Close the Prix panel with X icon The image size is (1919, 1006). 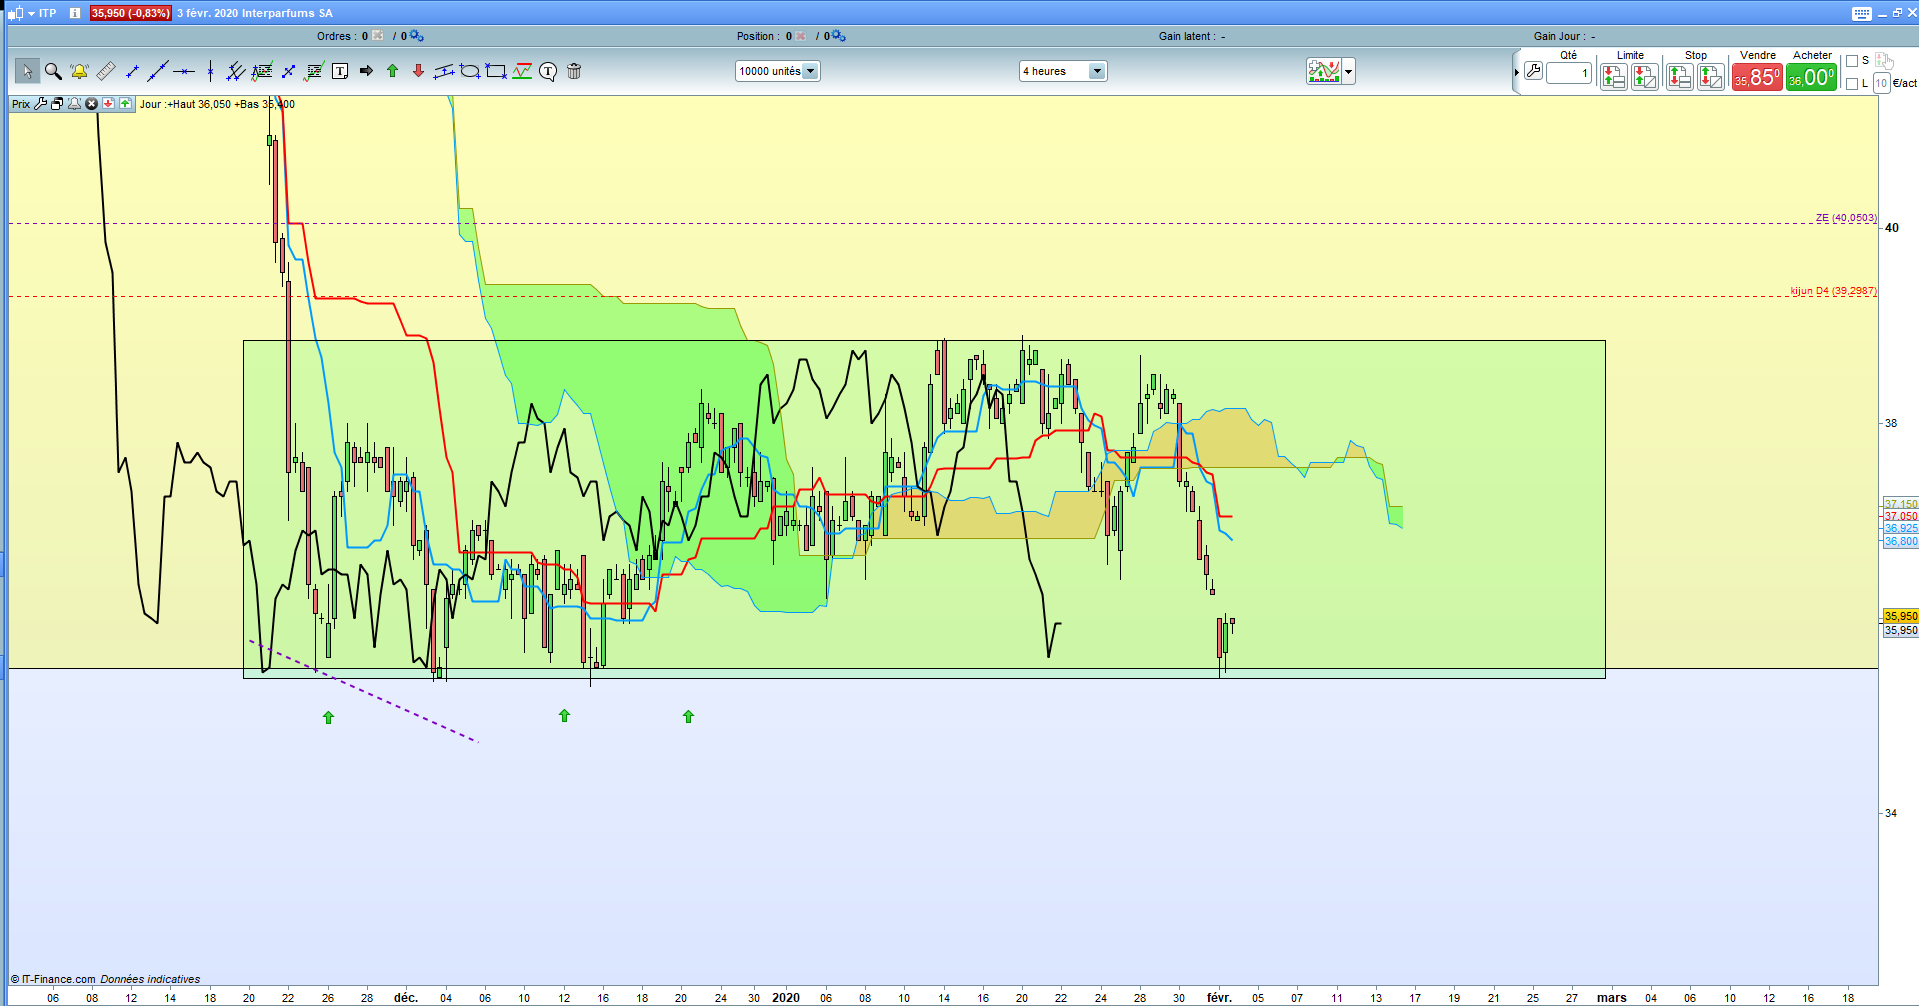[x=91, y=104]
